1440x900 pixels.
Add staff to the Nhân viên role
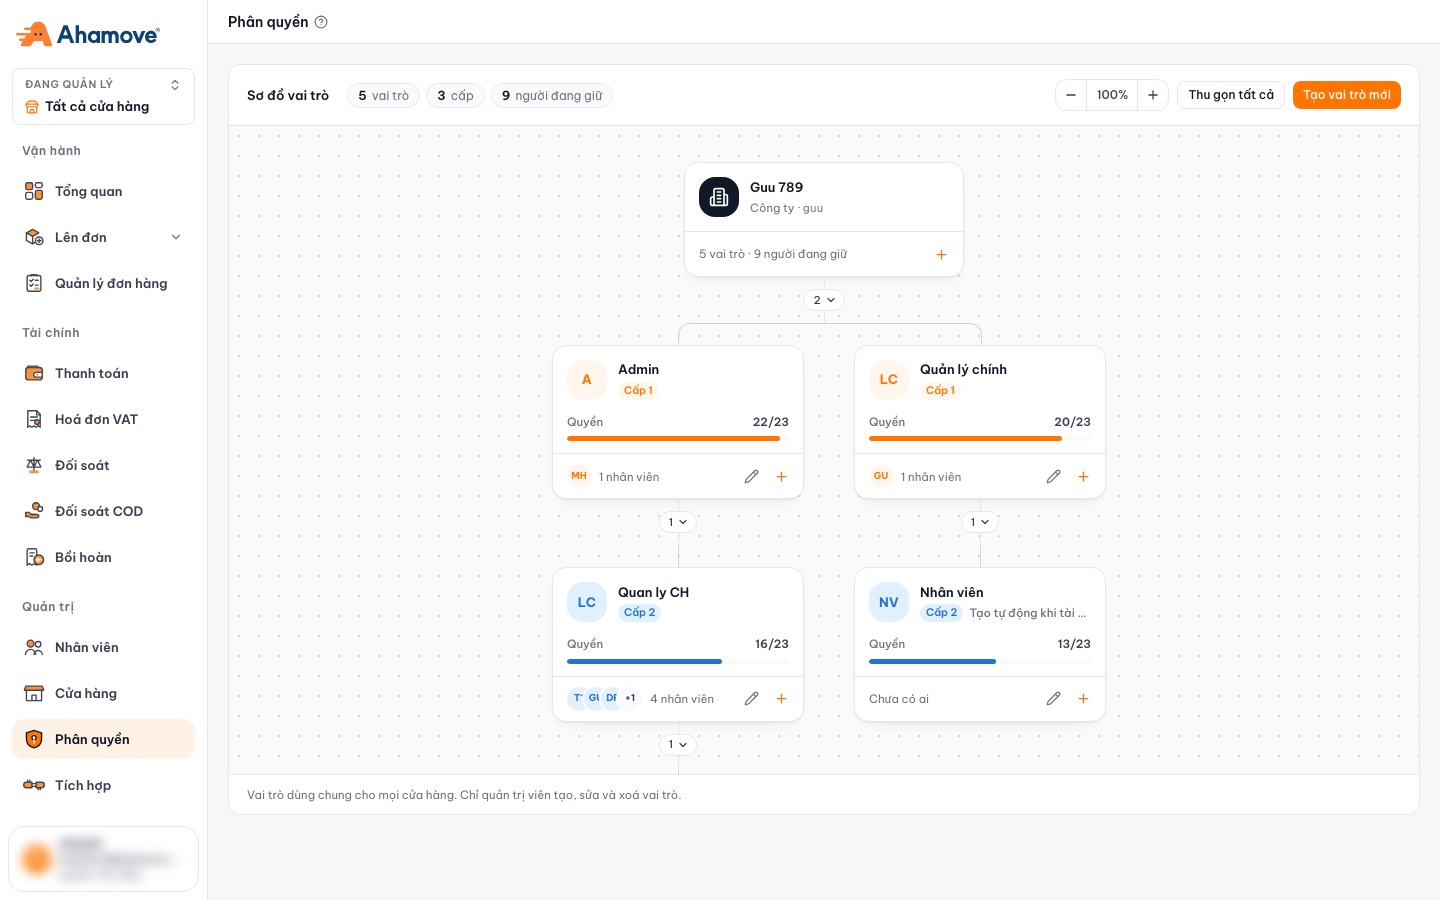[1084, 699]
